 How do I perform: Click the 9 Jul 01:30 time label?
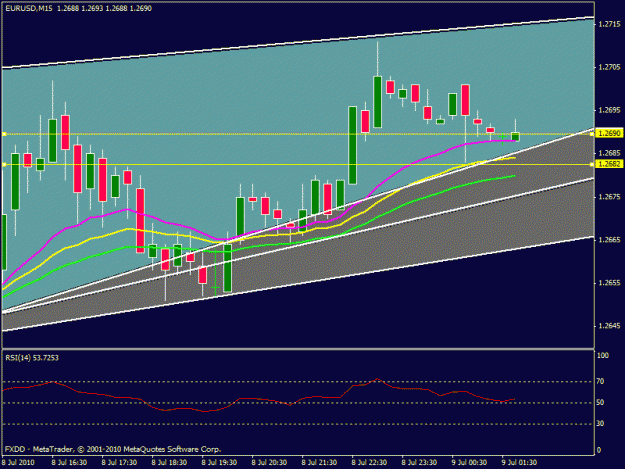tap(519, 463)
